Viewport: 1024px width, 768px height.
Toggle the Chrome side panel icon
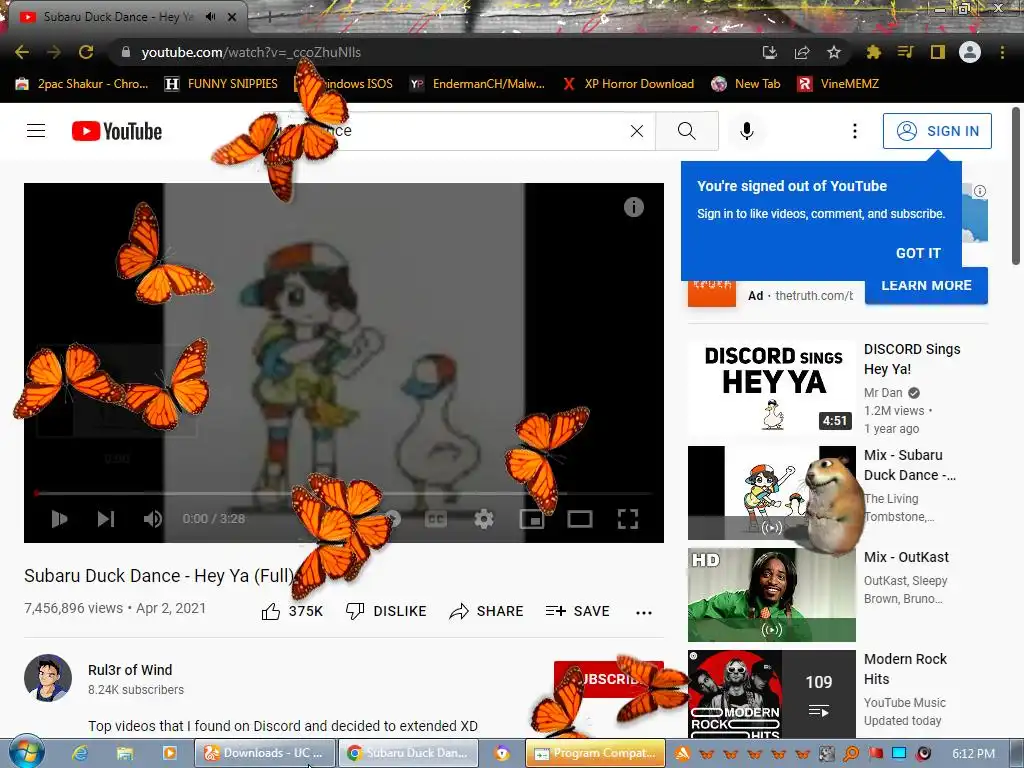pyautogui.click(x=938, y=52)
